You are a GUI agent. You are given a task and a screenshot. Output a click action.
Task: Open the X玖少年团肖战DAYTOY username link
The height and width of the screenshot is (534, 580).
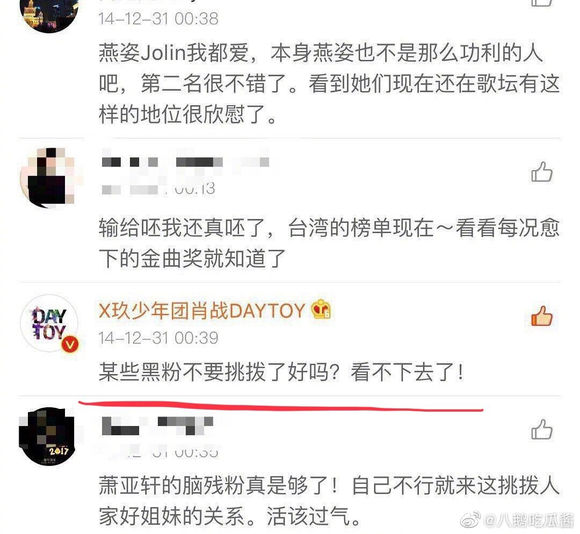pyautogui.click(x=202, y=310)
